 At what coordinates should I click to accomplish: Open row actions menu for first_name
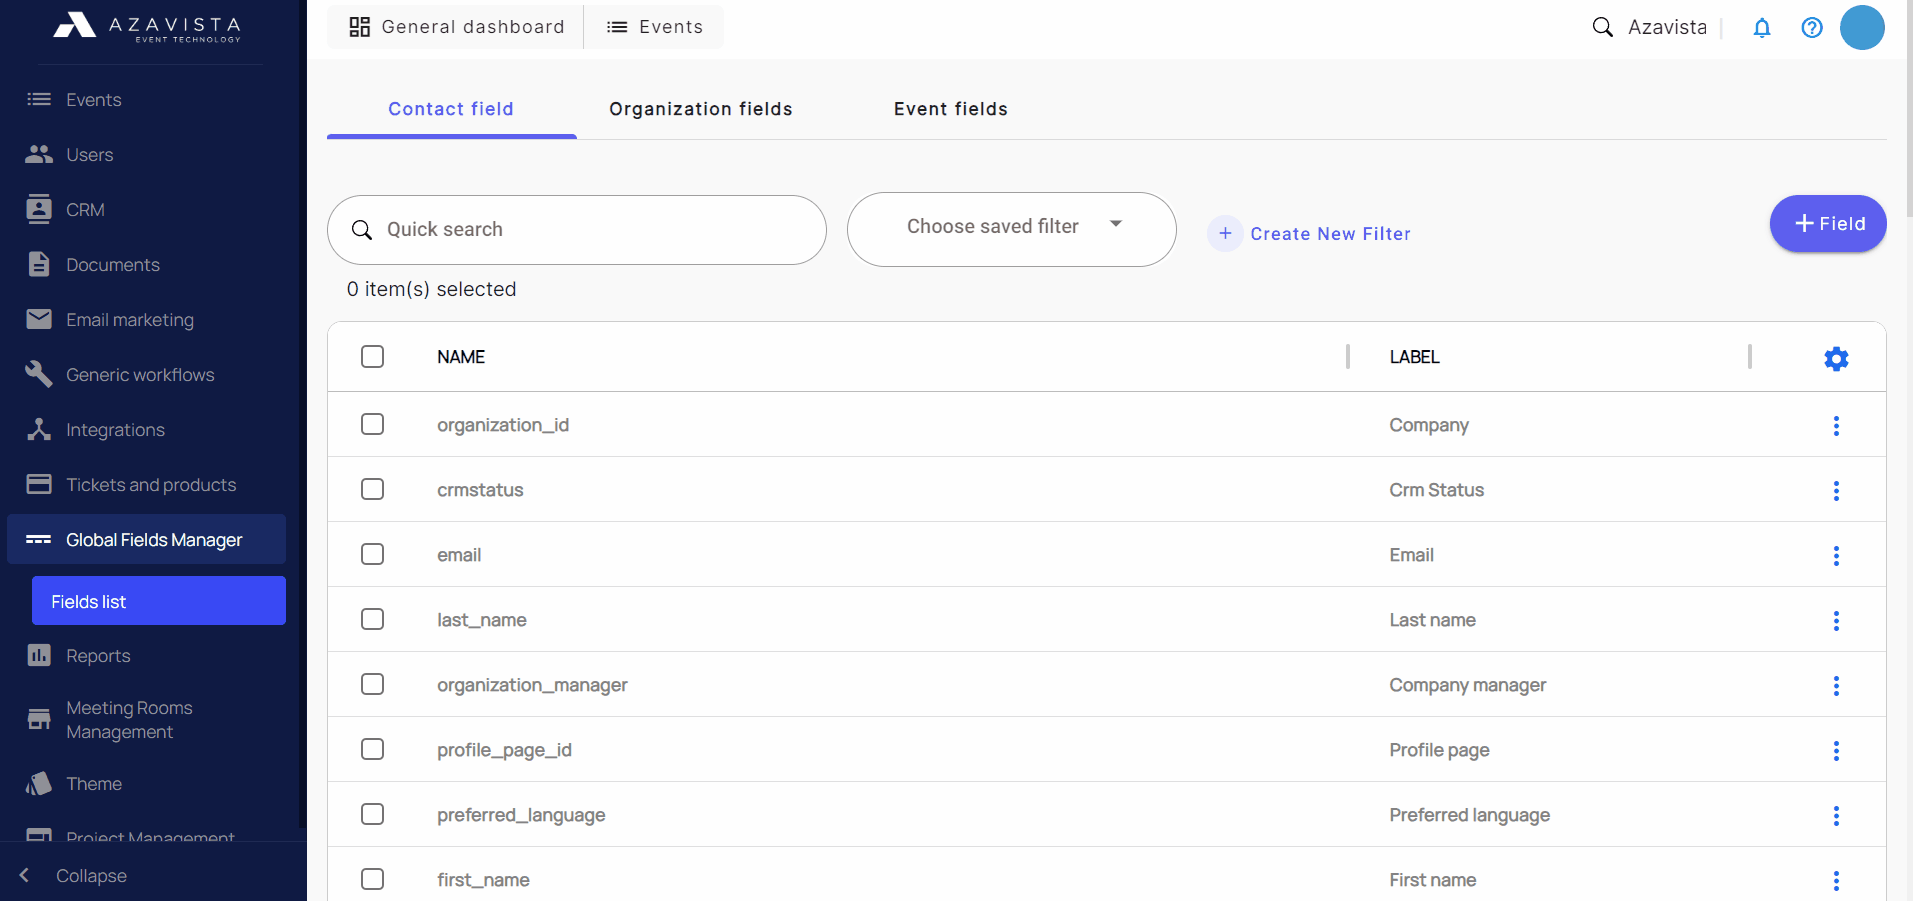(x=1836, y=880)
